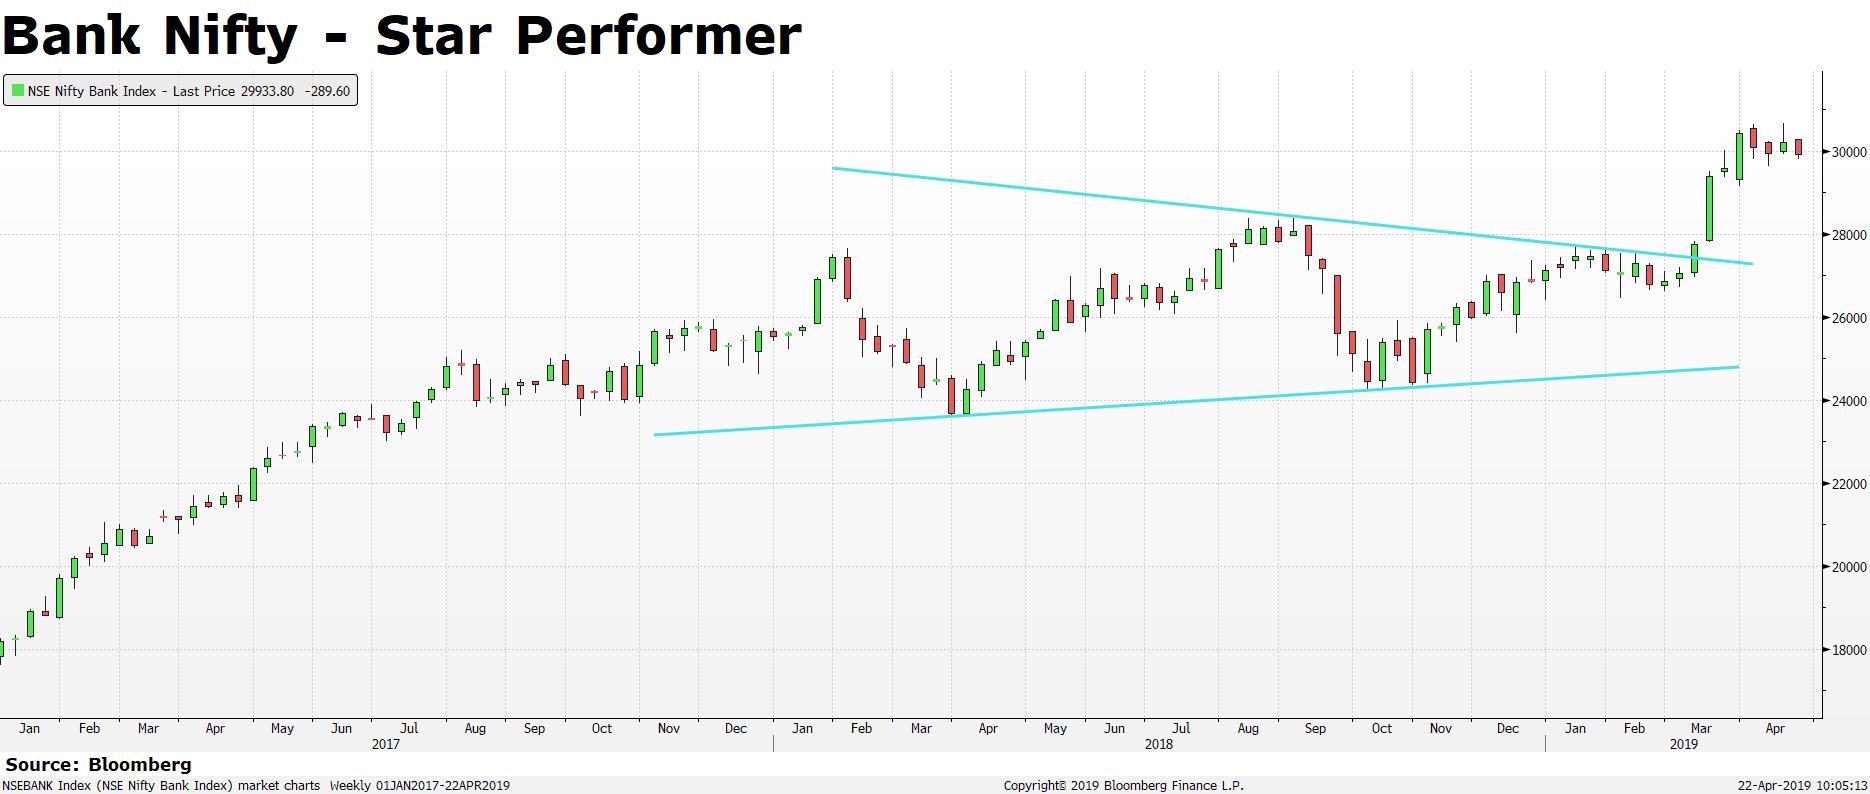Click the Copyright 2019 Bloomberg Finance L.P. notice
This screenshot has width=1870, height=794.
pyautogui.click(x=1123, y=786)
